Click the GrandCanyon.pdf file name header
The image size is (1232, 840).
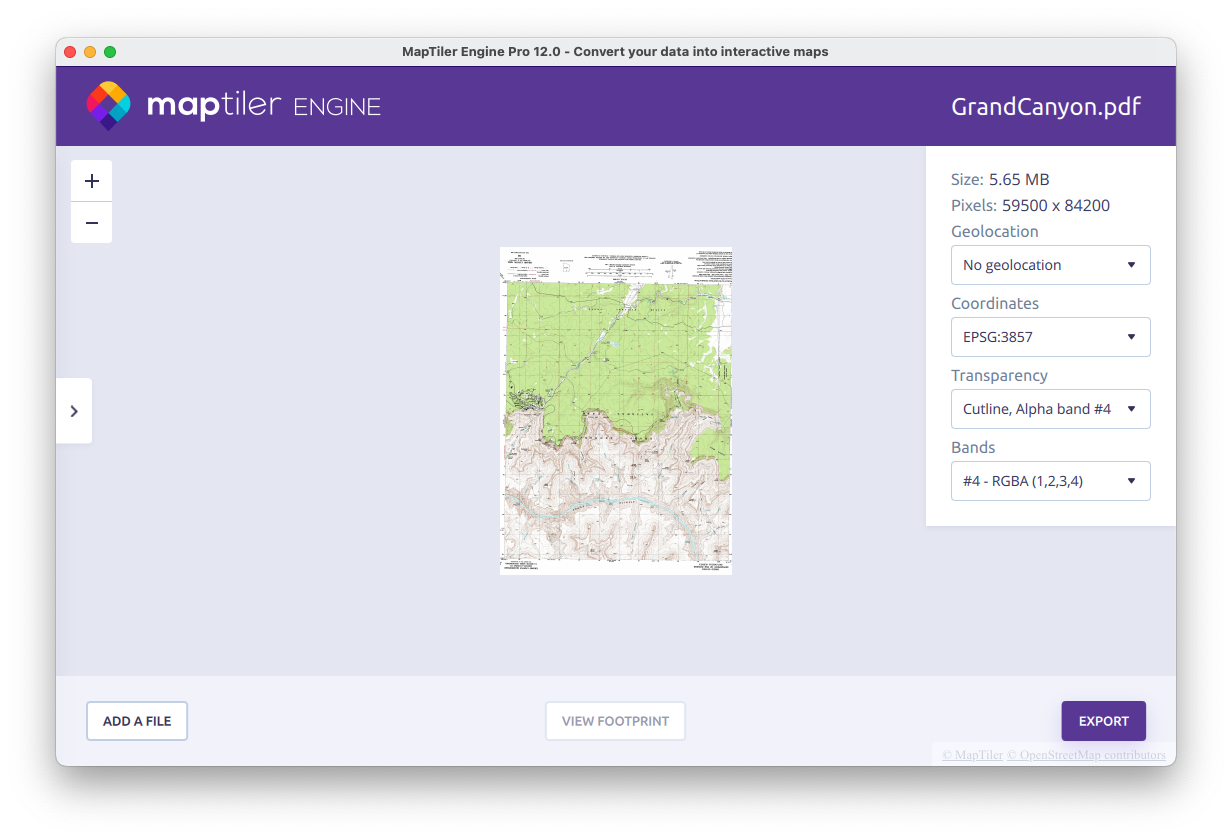point(1045,107)
